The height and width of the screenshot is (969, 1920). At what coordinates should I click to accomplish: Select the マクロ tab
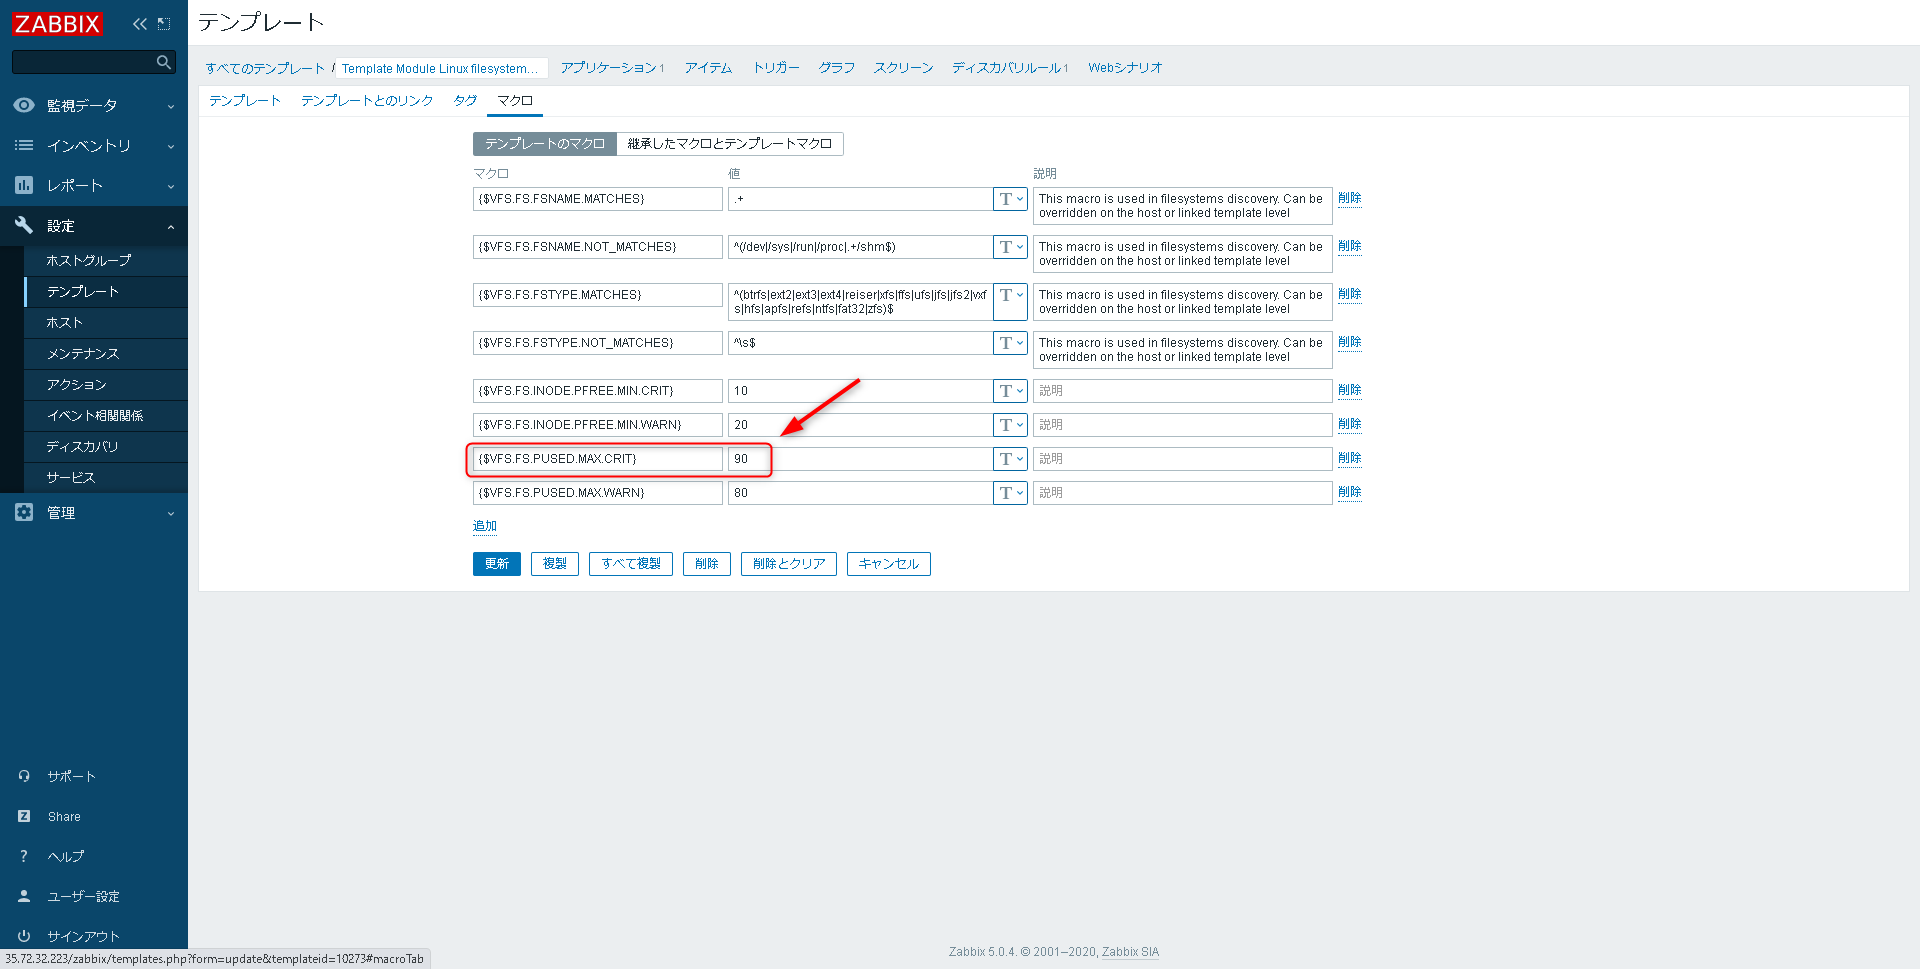point(515,101)
